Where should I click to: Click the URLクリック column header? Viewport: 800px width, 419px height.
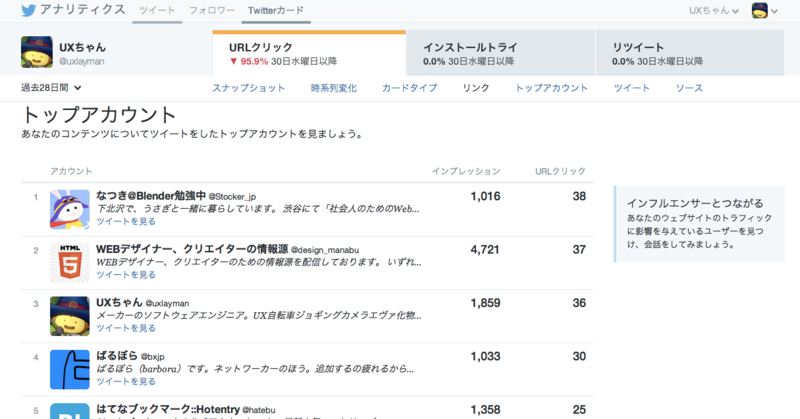click(560, 171)
